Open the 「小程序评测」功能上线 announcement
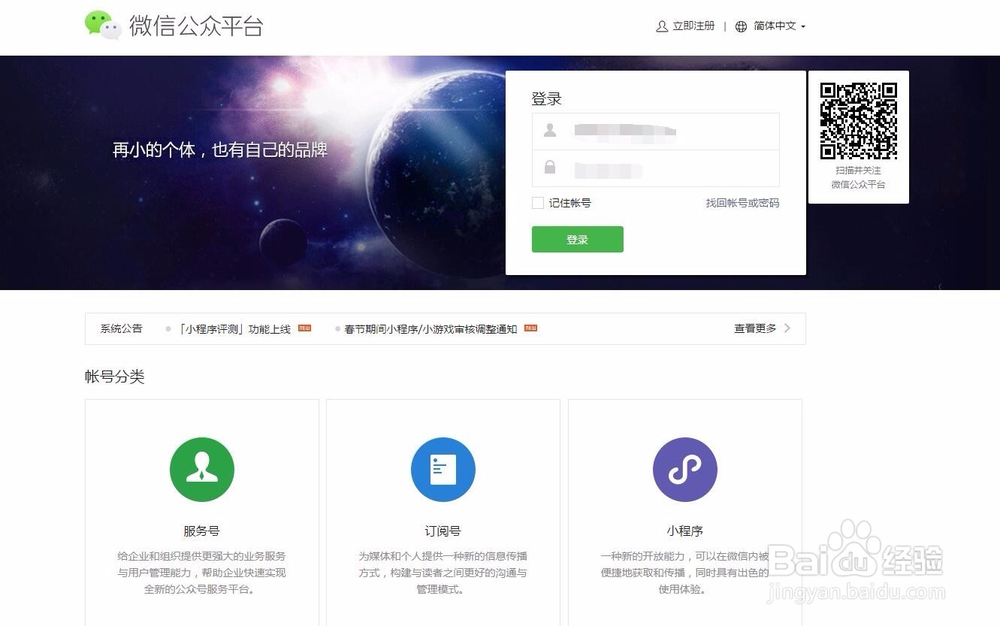 tap(235, 328)
